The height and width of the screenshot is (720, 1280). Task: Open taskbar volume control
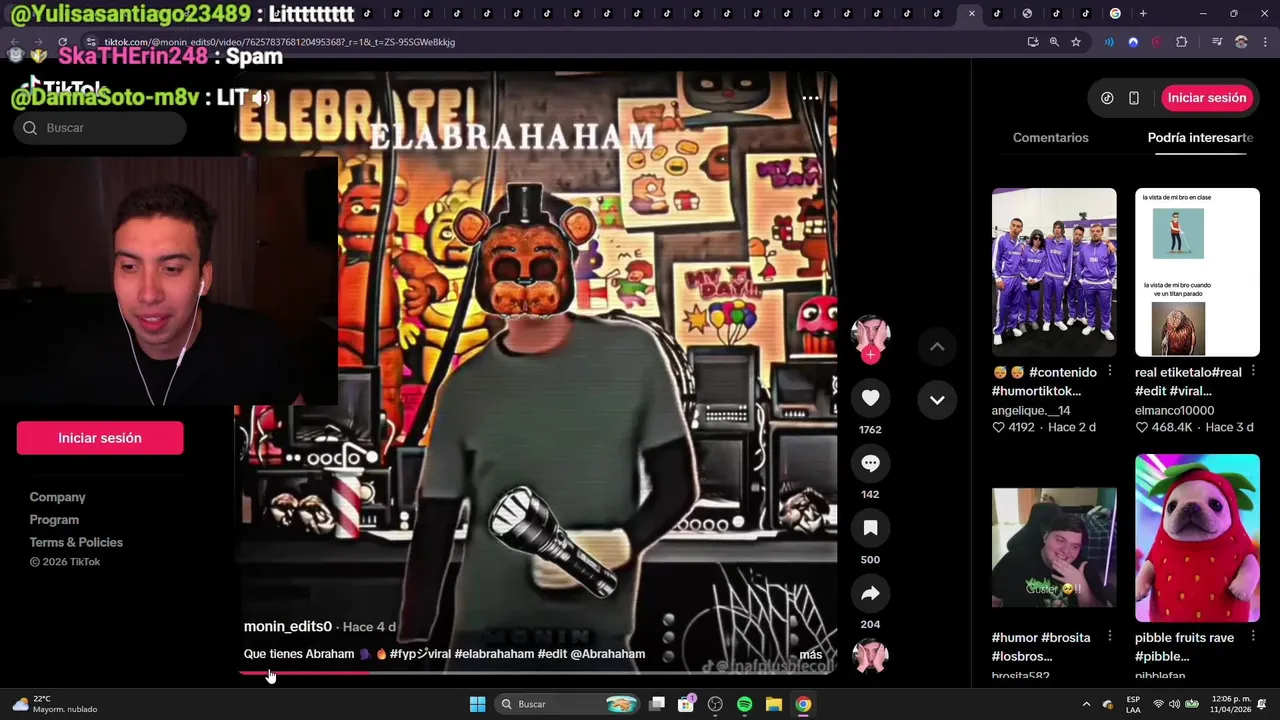point(1174,704)
